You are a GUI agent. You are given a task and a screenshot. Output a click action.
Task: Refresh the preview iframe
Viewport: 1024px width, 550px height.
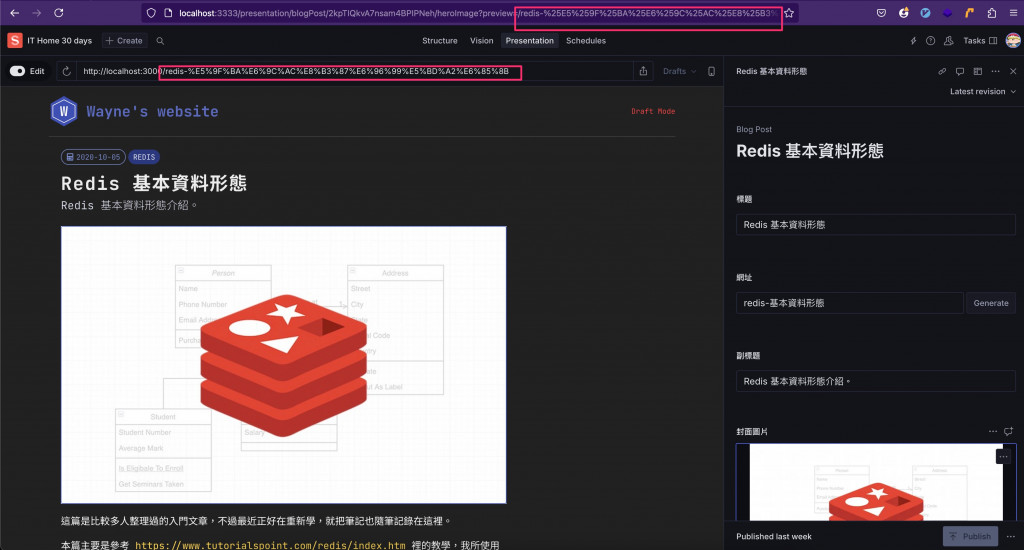(x=67, y=71)
